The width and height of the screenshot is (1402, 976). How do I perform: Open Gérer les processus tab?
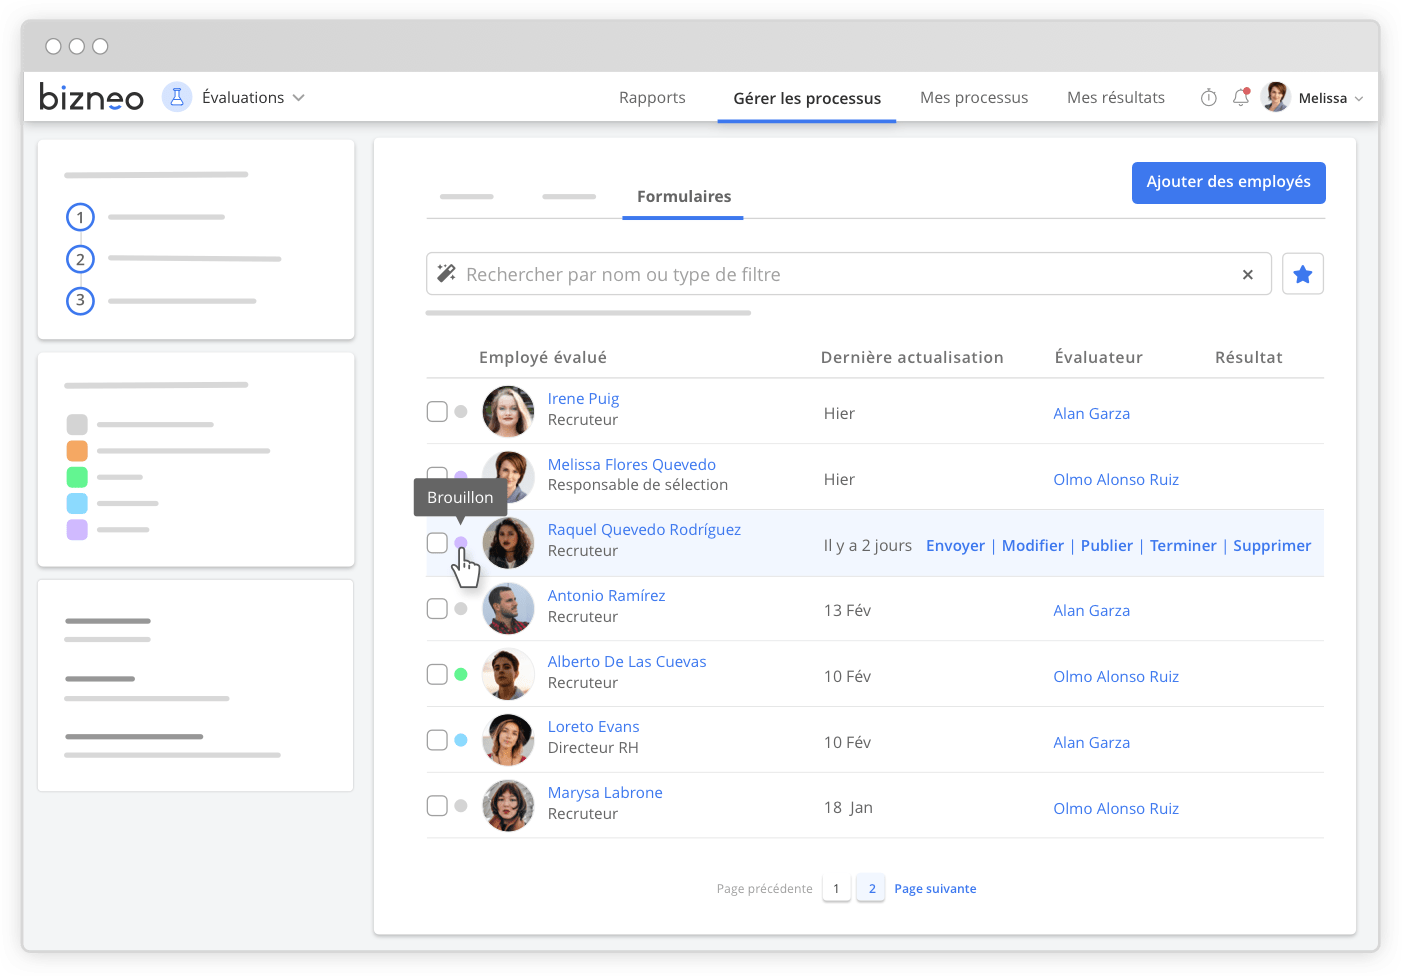807,98
